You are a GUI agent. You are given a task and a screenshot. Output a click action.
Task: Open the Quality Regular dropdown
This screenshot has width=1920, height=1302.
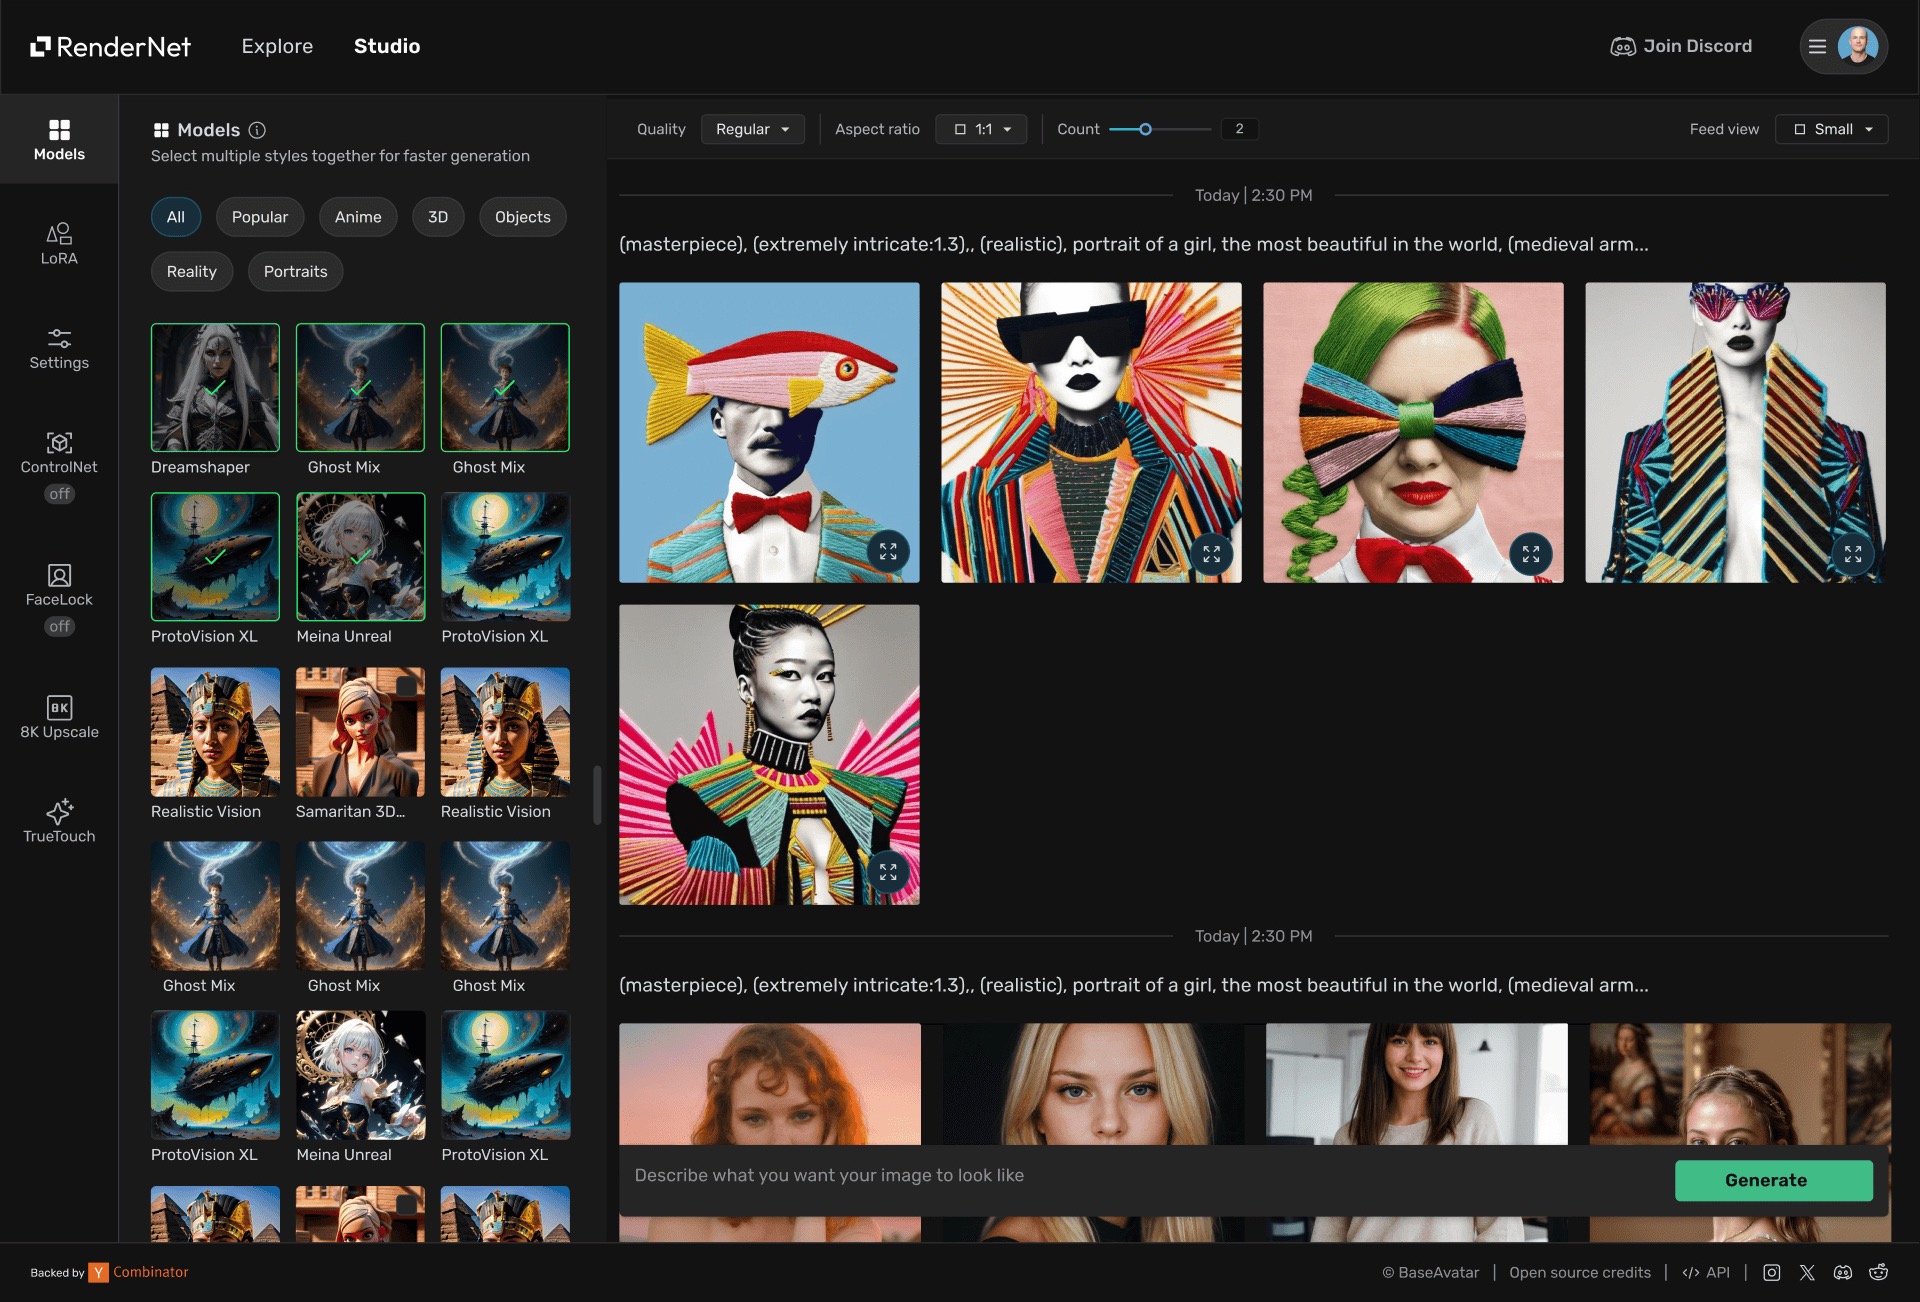click(753, 129)
